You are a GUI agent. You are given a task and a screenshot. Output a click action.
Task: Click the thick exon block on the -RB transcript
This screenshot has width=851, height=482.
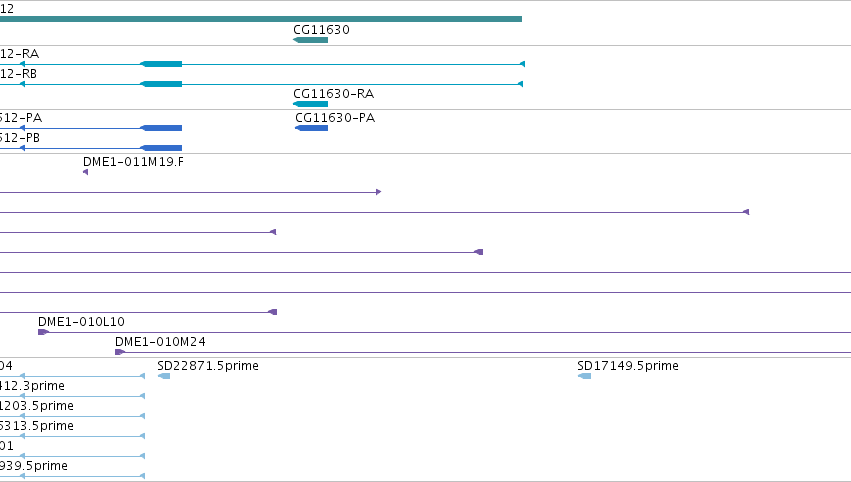tap(161, 84)
